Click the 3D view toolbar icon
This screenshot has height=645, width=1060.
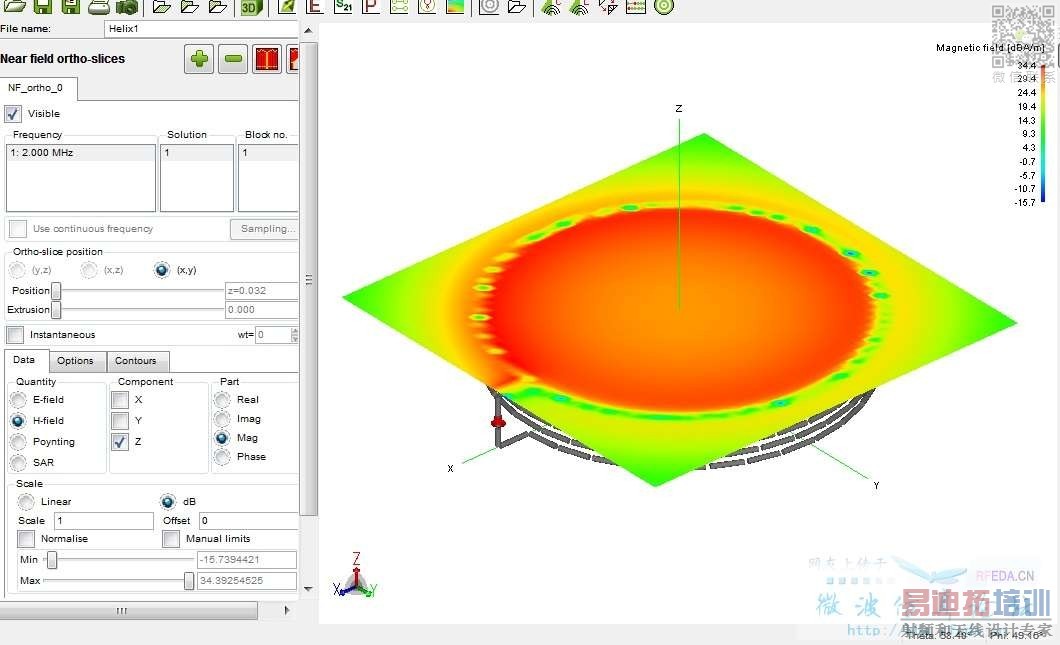tap(250, 7)
